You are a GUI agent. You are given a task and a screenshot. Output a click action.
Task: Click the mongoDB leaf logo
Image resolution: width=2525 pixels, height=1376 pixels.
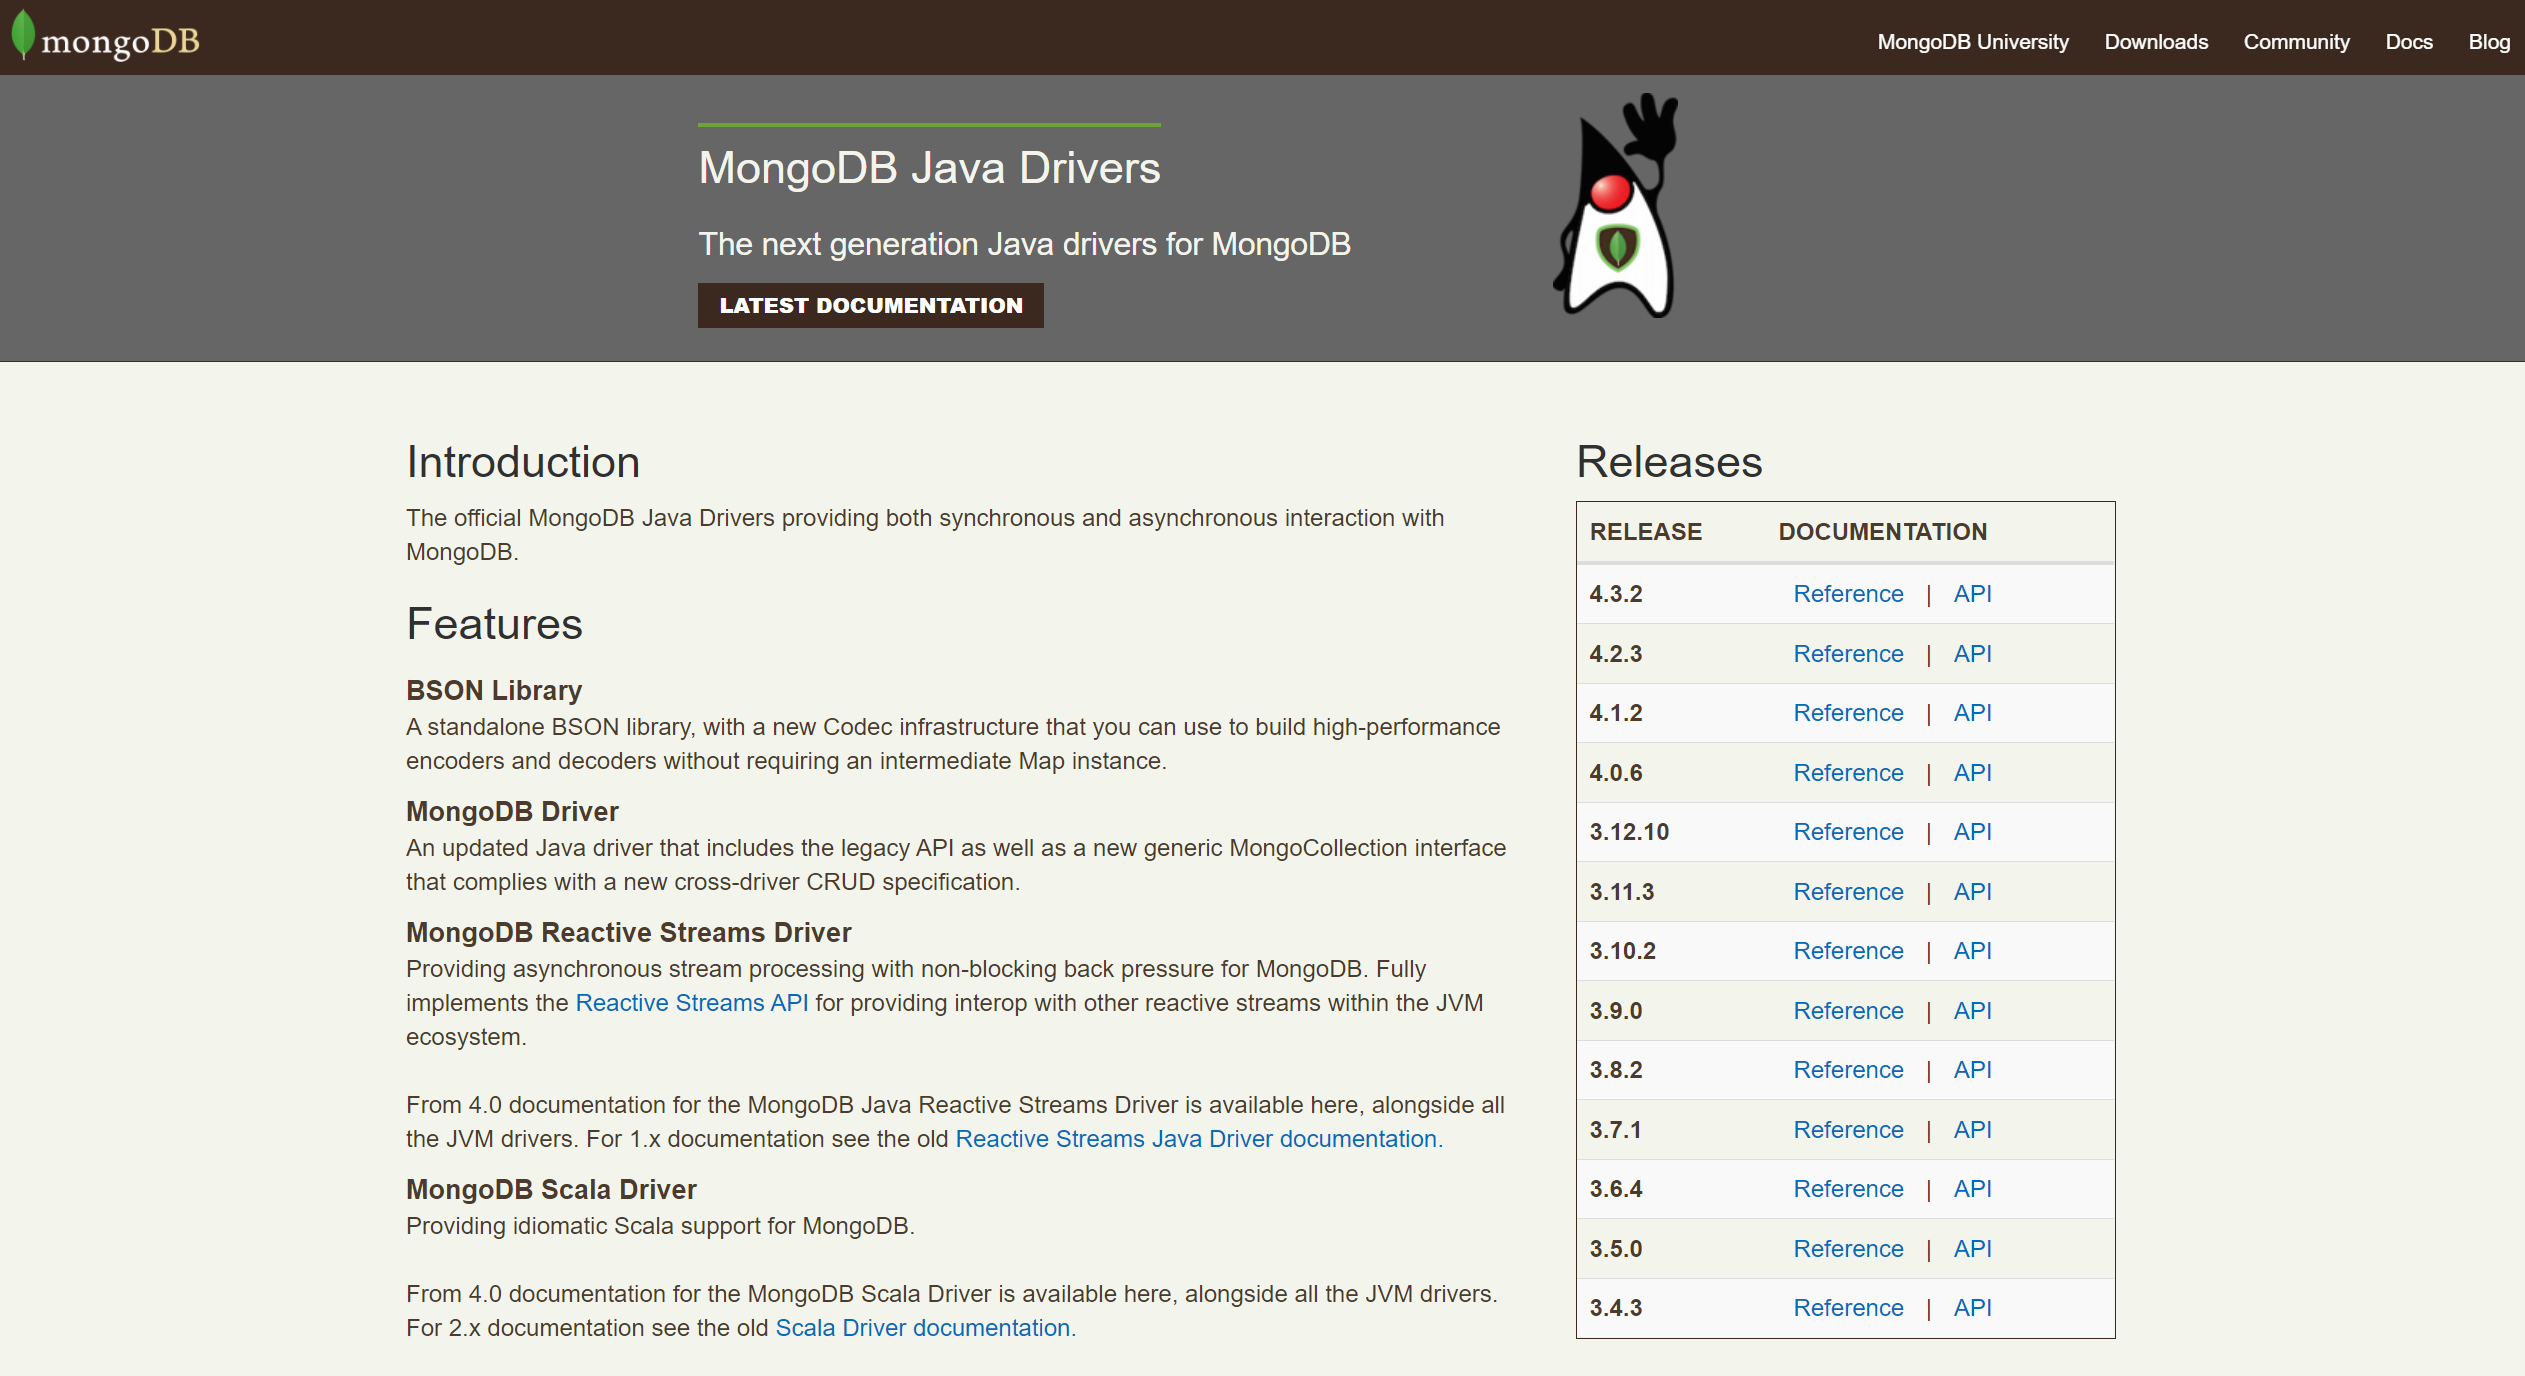(104, 38)
